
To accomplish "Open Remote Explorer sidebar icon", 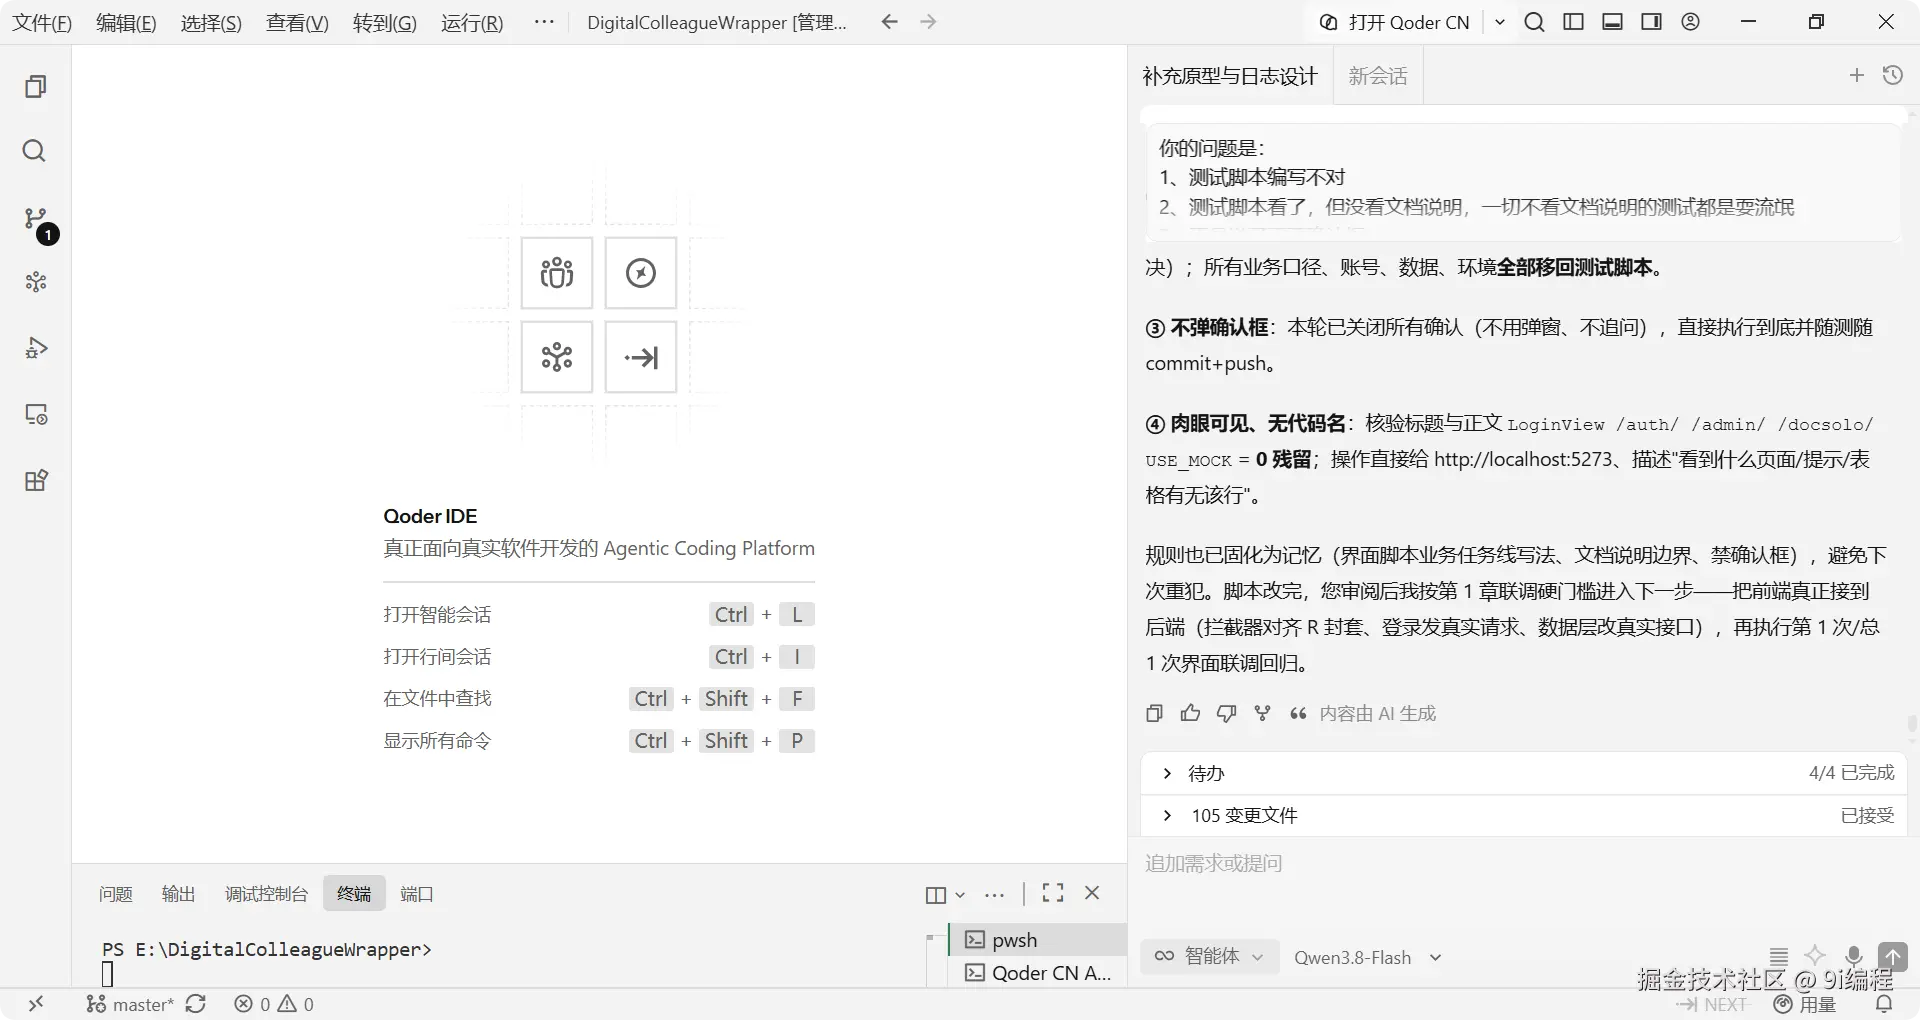I will pos(36,414).
